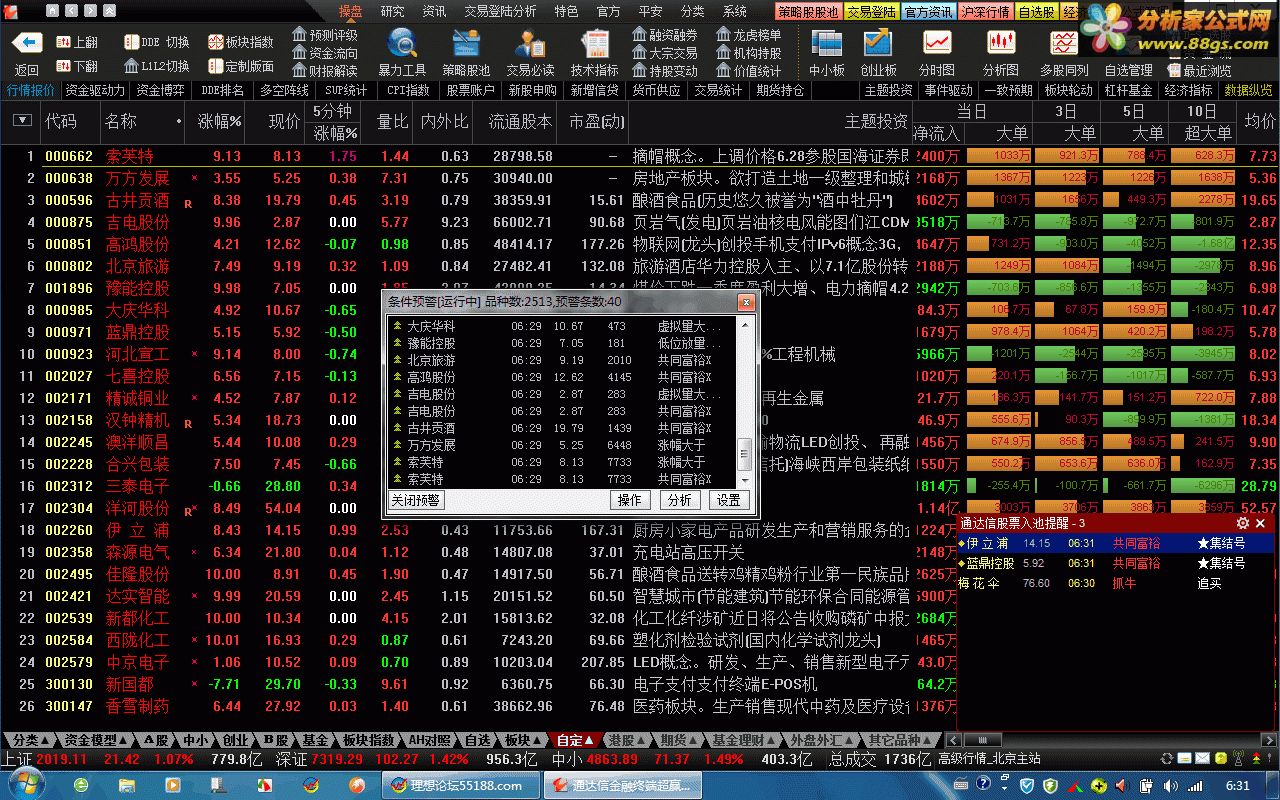Open 财报解读 in the toolbar

[325, 71]
